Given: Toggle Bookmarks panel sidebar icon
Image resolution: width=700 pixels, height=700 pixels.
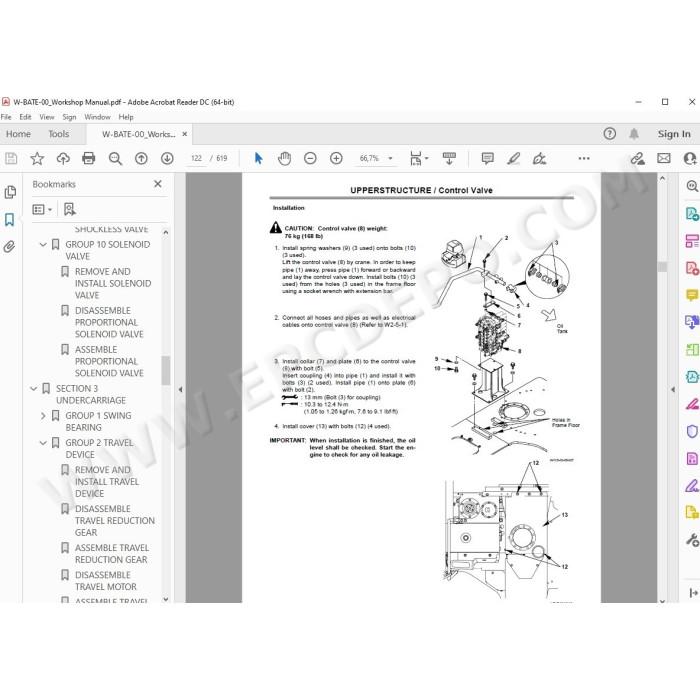Looking at the screenshot, I should point(9,220).
